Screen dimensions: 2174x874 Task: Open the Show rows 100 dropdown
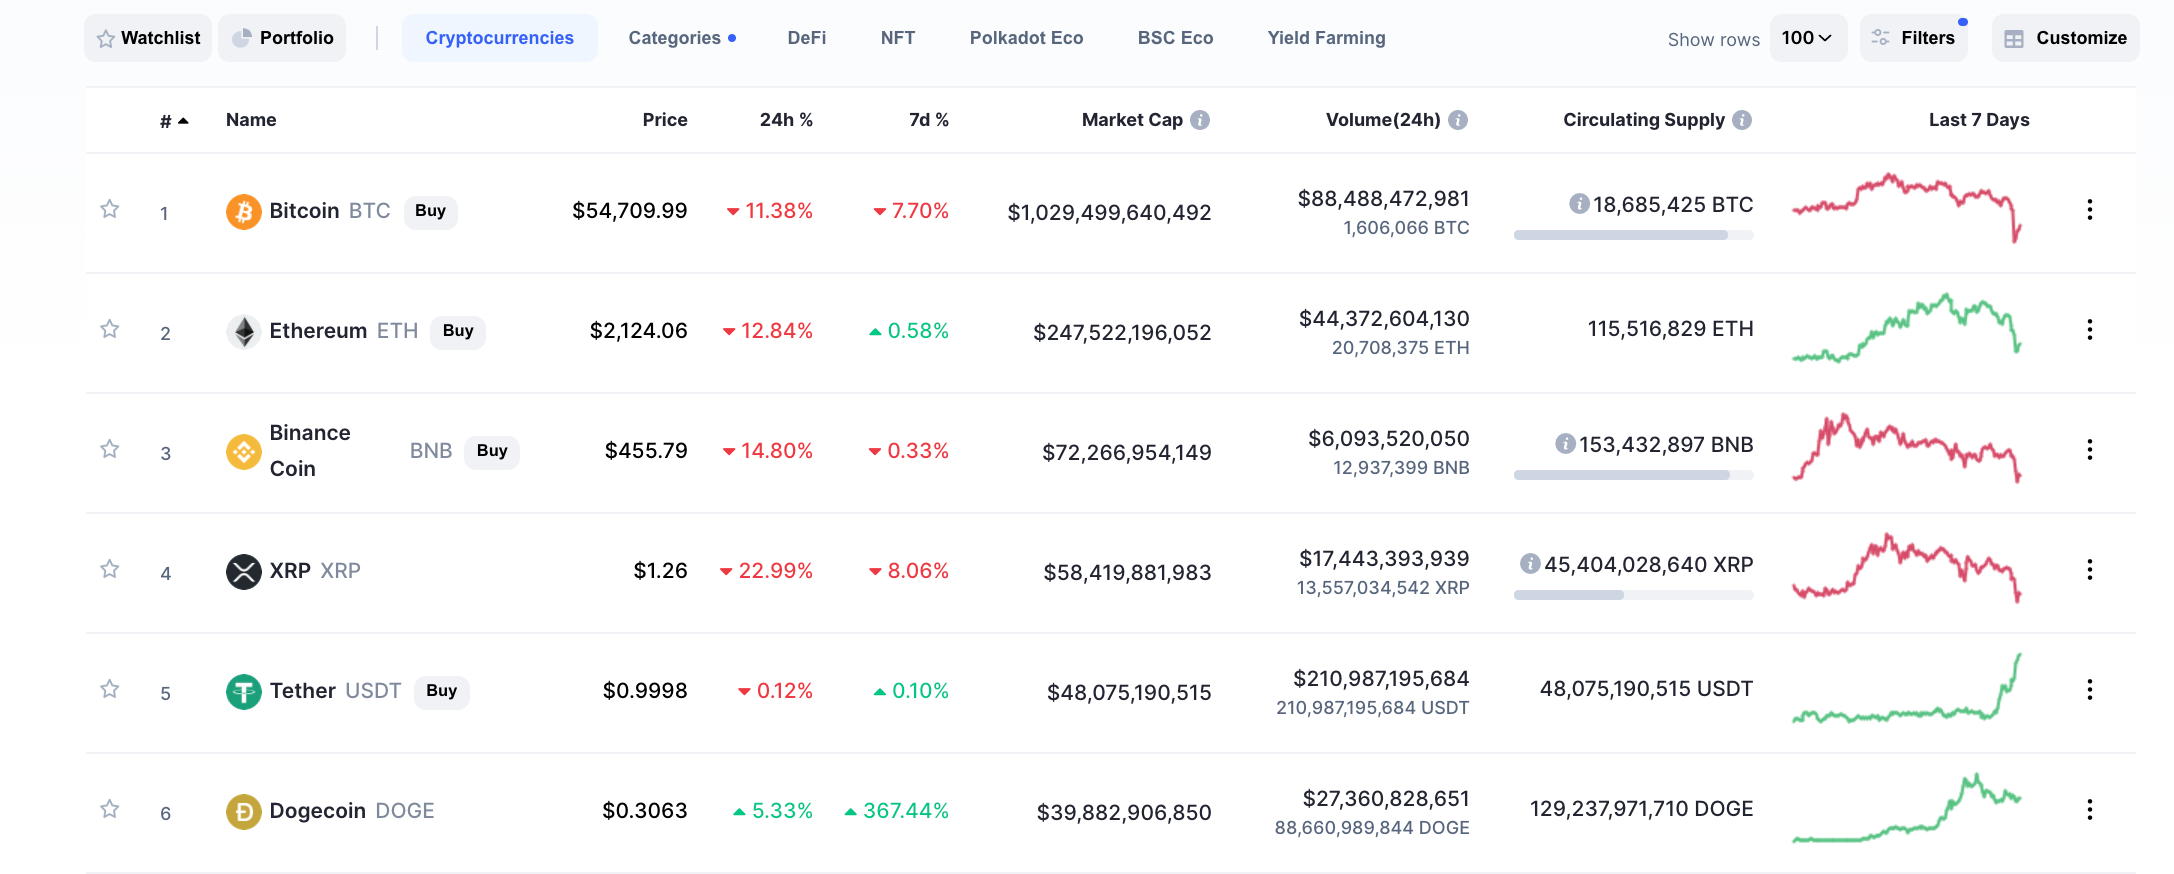pyautogui.click(x=1807, y=38)
